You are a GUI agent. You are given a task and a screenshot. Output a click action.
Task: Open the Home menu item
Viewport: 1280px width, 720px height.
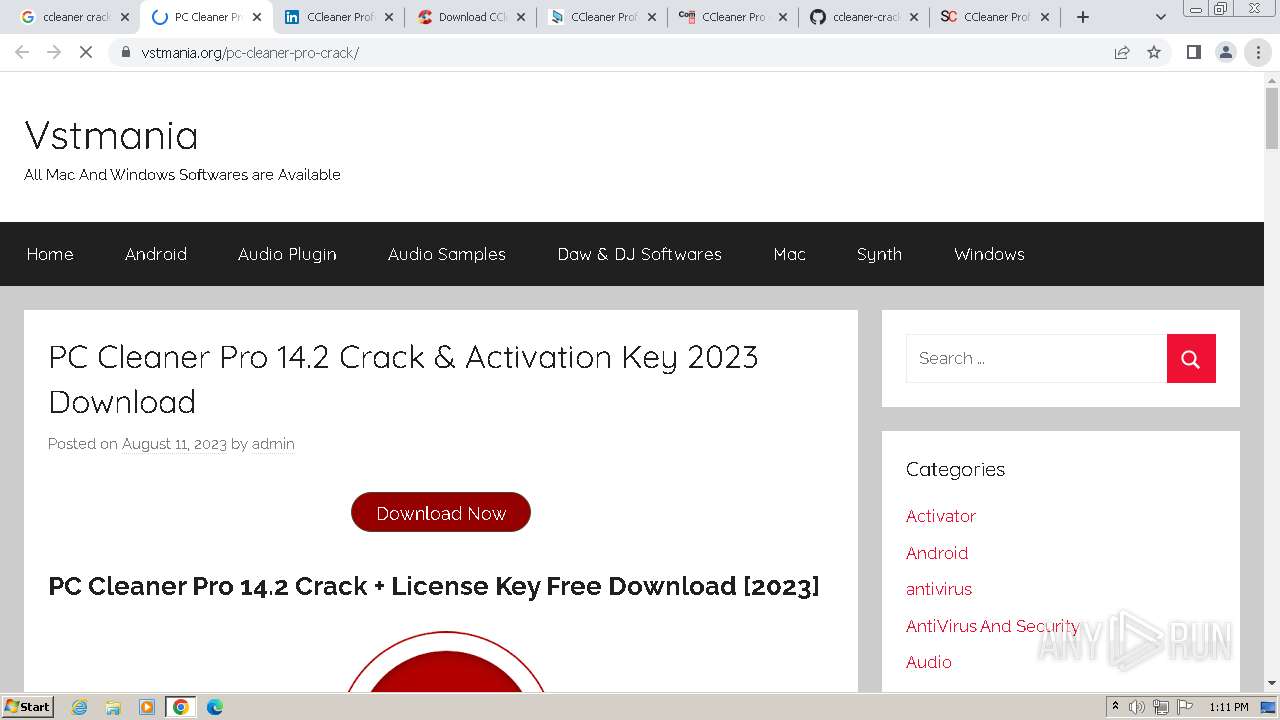click(x=50, y=254)
